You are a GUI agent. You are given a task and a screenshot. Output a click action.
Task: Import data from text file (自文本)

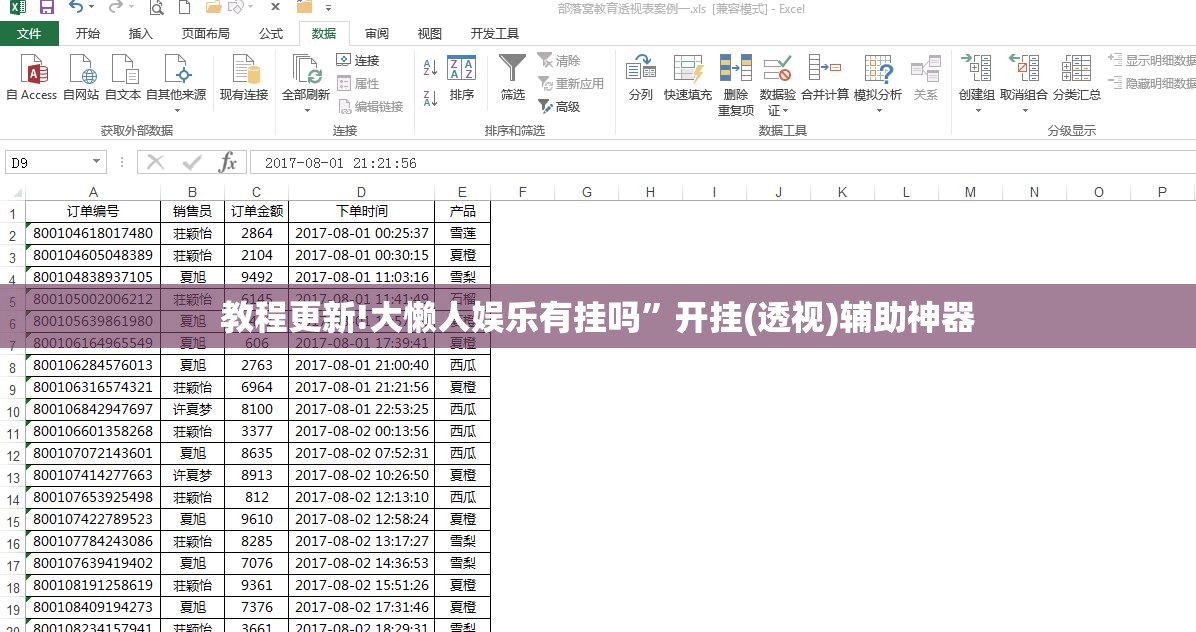click(123, 77)
